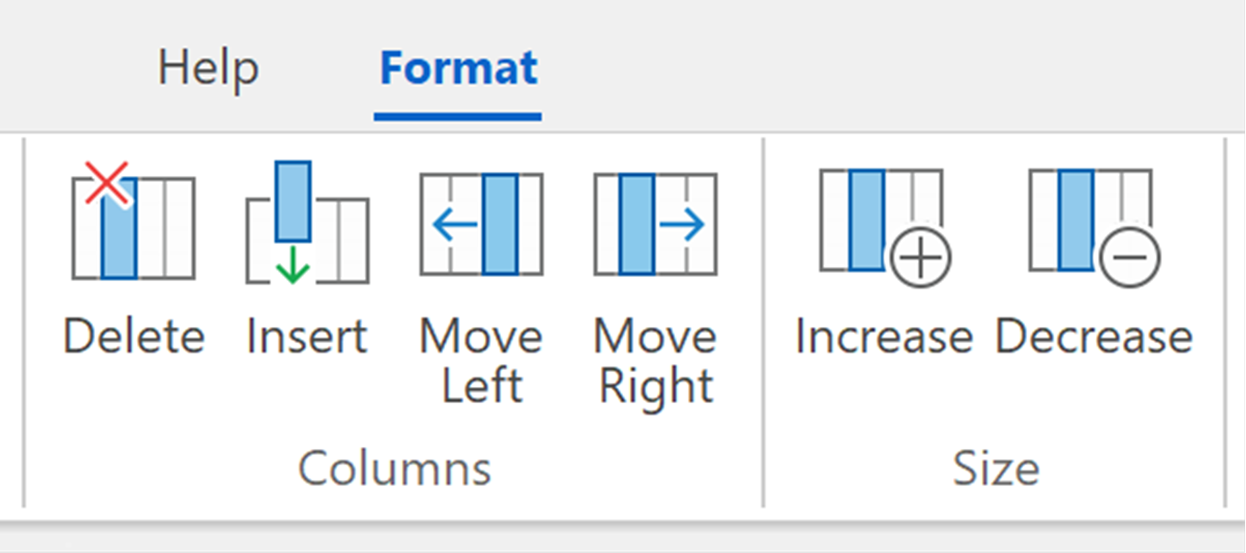Click the Decrease text label
Screen dimensions: 1246x553
pyautogui.click(x=1094, y=337)
